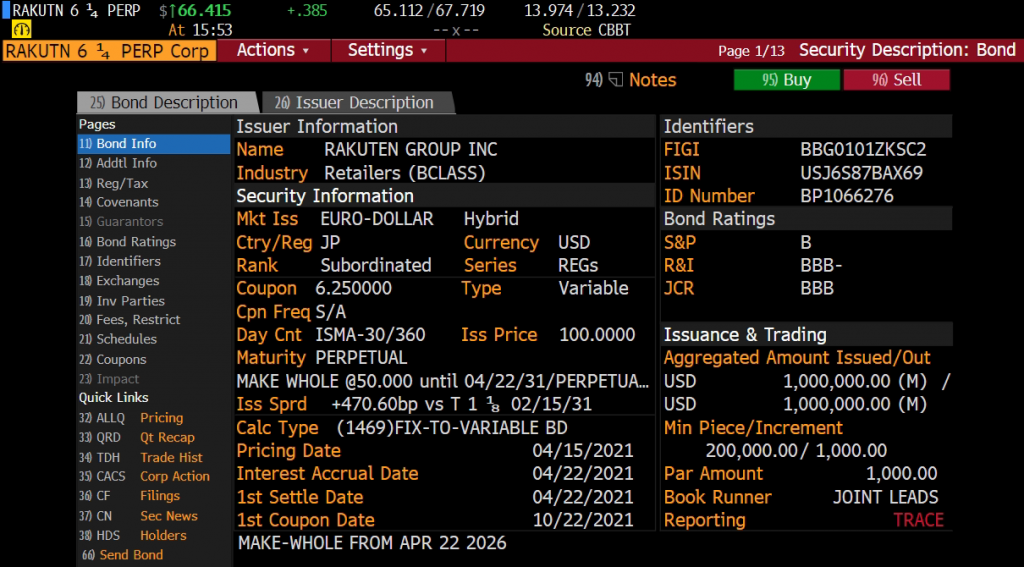Switch to the Issuer Description tab
The image size is (1024, 567).
357,103
